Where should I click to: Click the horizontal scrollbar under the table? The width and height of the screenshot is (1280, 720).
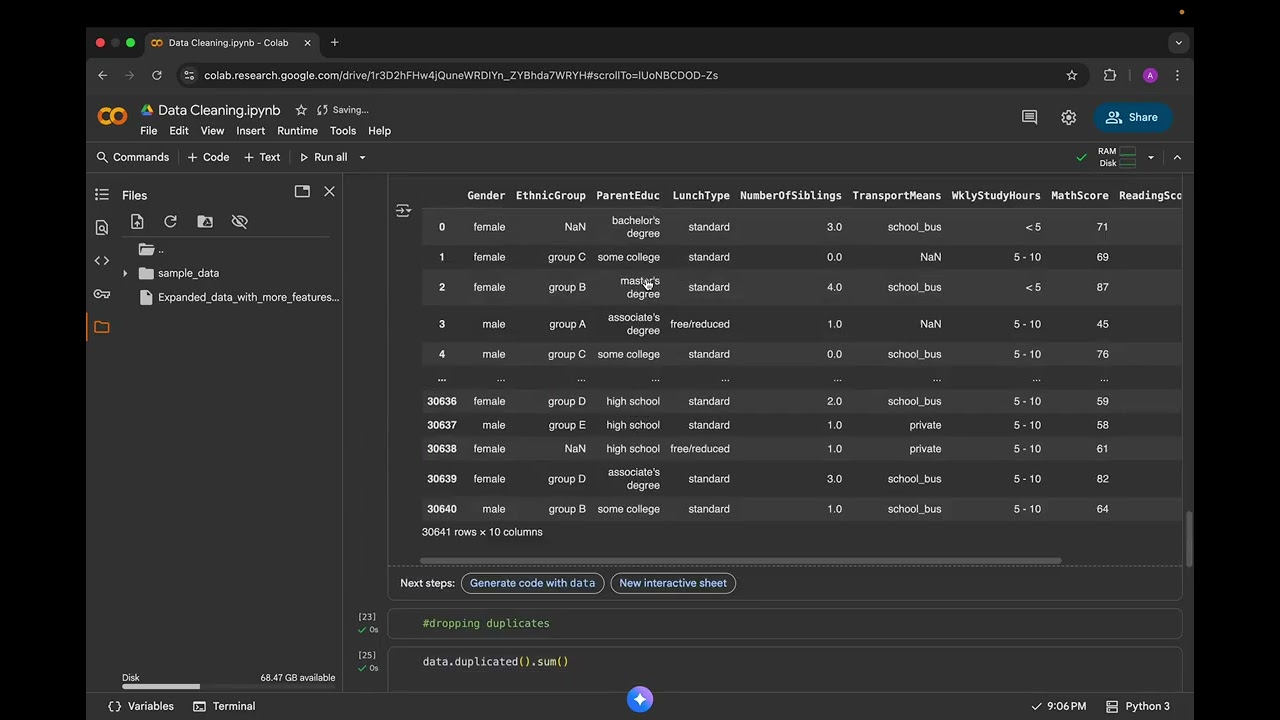tap(740, 560)
